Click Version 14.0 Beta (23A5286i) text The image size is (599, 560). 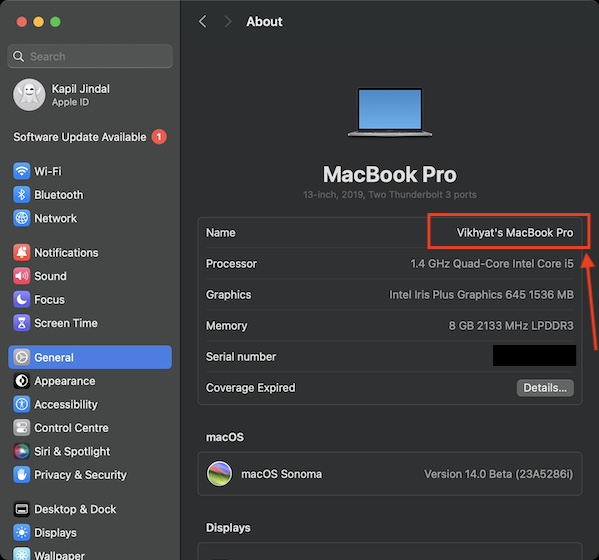(499, 474)
